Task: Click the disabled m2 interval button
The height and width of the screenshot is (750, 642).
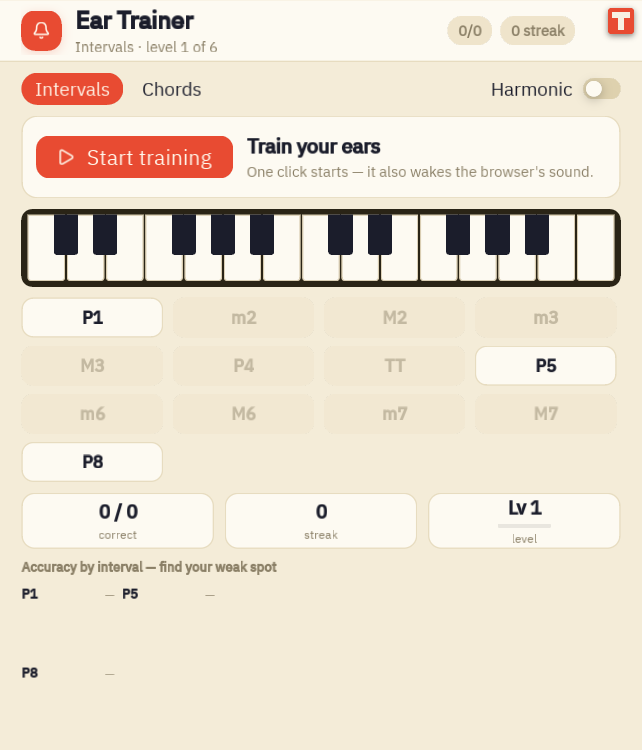Action: [x=244, y=318]
